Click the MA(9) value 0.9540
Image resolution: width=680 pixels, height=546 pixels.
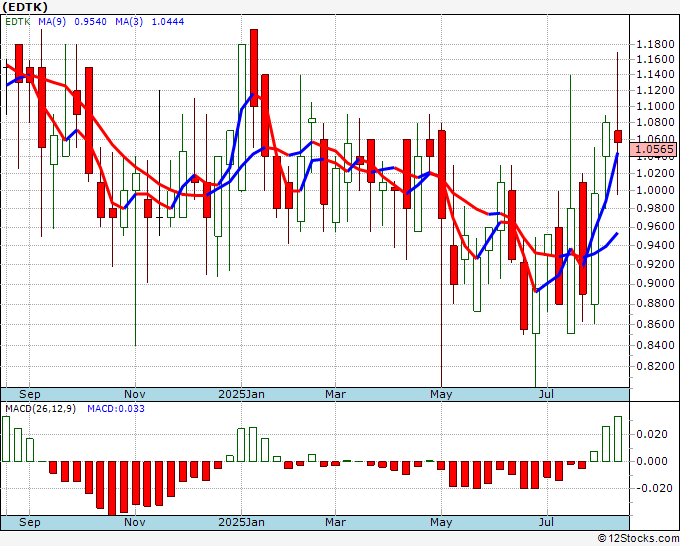(90, 22)
